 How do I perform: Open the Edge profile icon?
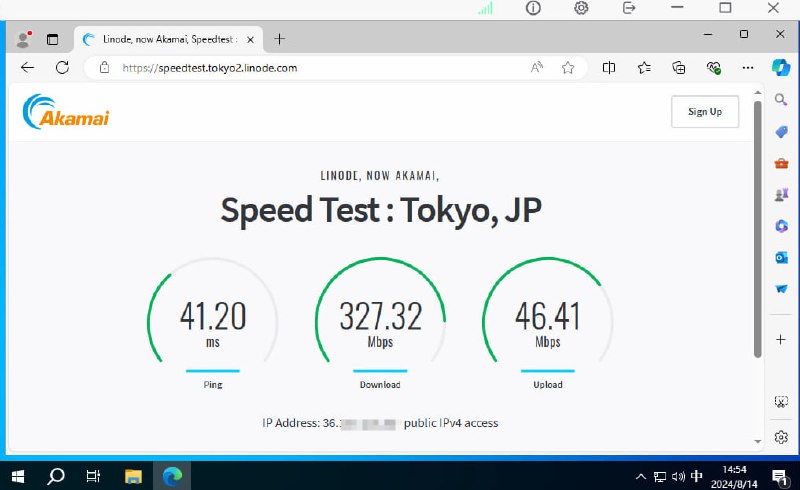pos(23,39)
